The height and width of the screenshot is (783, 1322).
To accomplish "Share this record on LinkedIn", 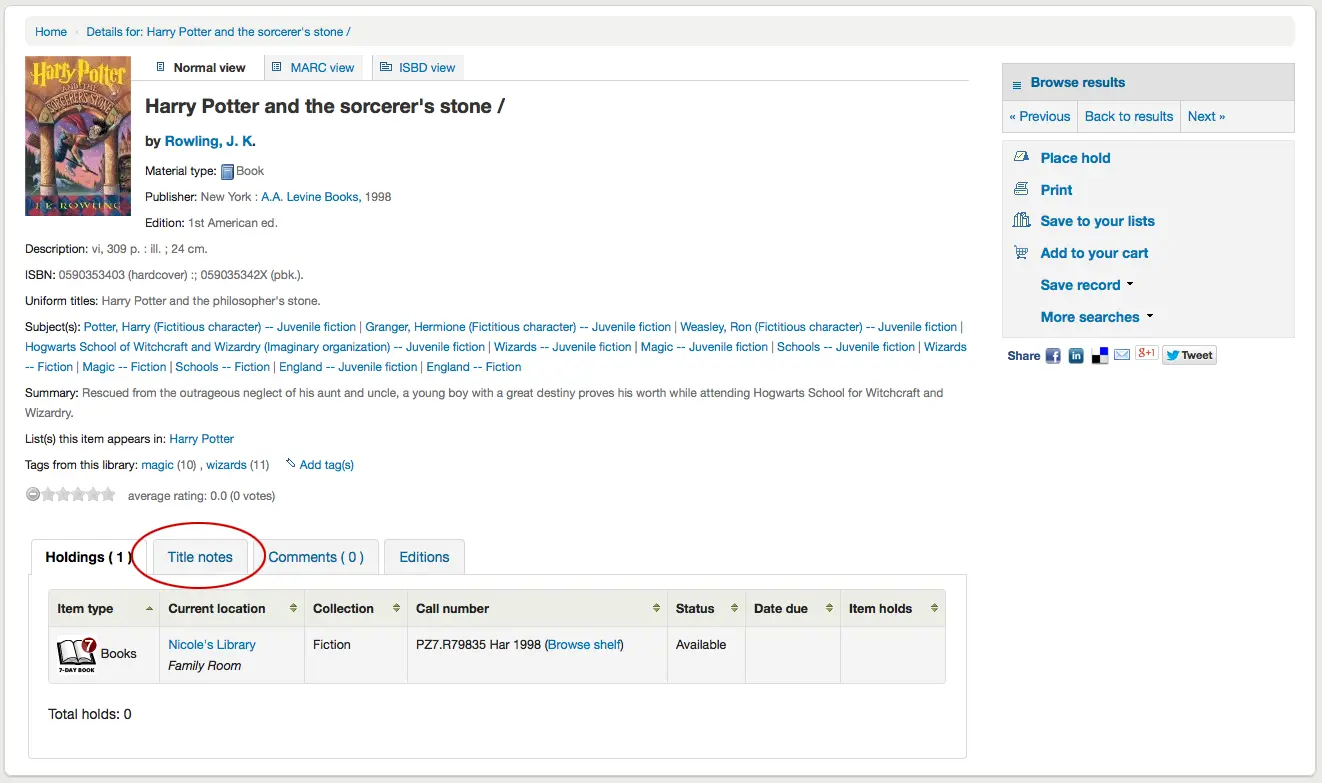I will click(x=1076, y=355).
